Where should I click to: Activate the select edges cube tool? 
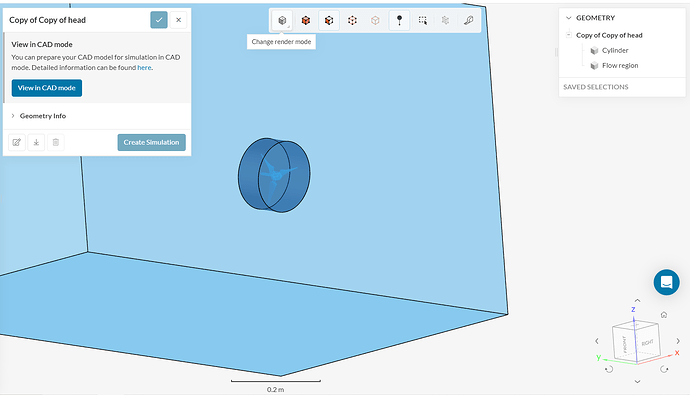[352, 20]
